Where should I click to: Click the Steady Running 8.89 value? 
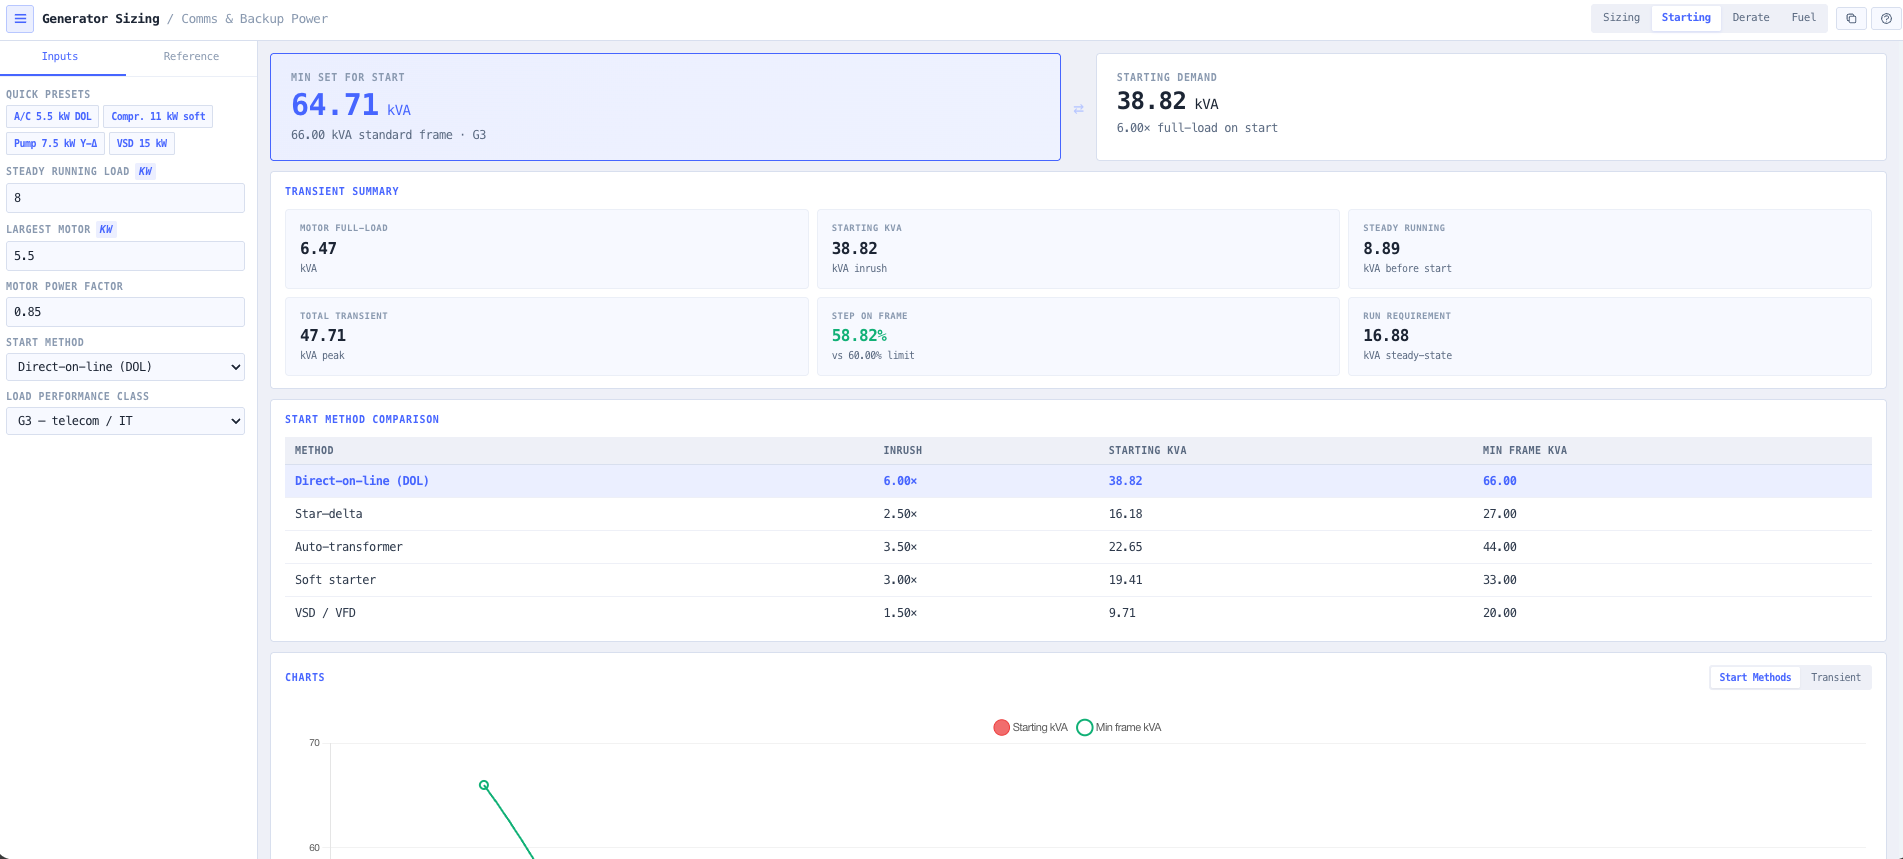1381,249
